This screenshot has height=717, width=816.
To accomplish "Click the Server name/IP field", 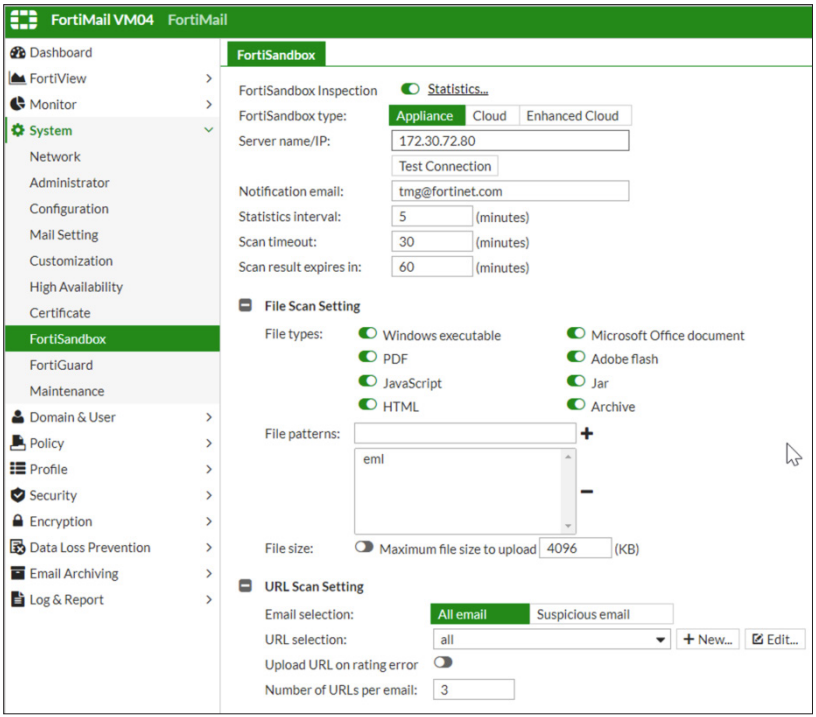I will (x=510, y=140).
